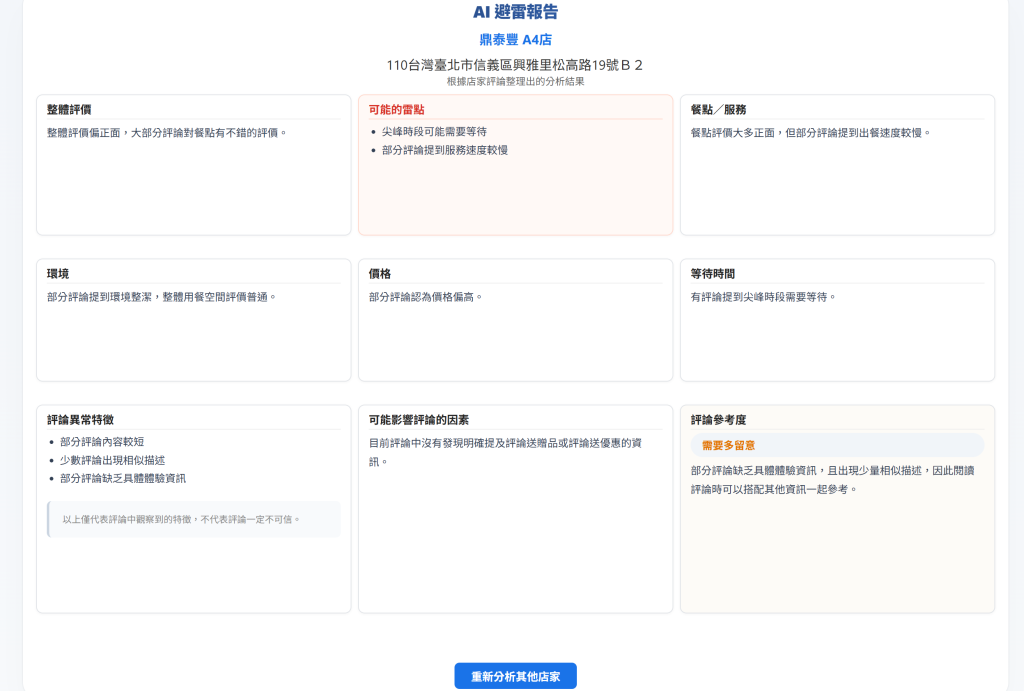Select the 可能的雷點 red heading
Screen dimensions: 1024x691
[x=396, y=110]
